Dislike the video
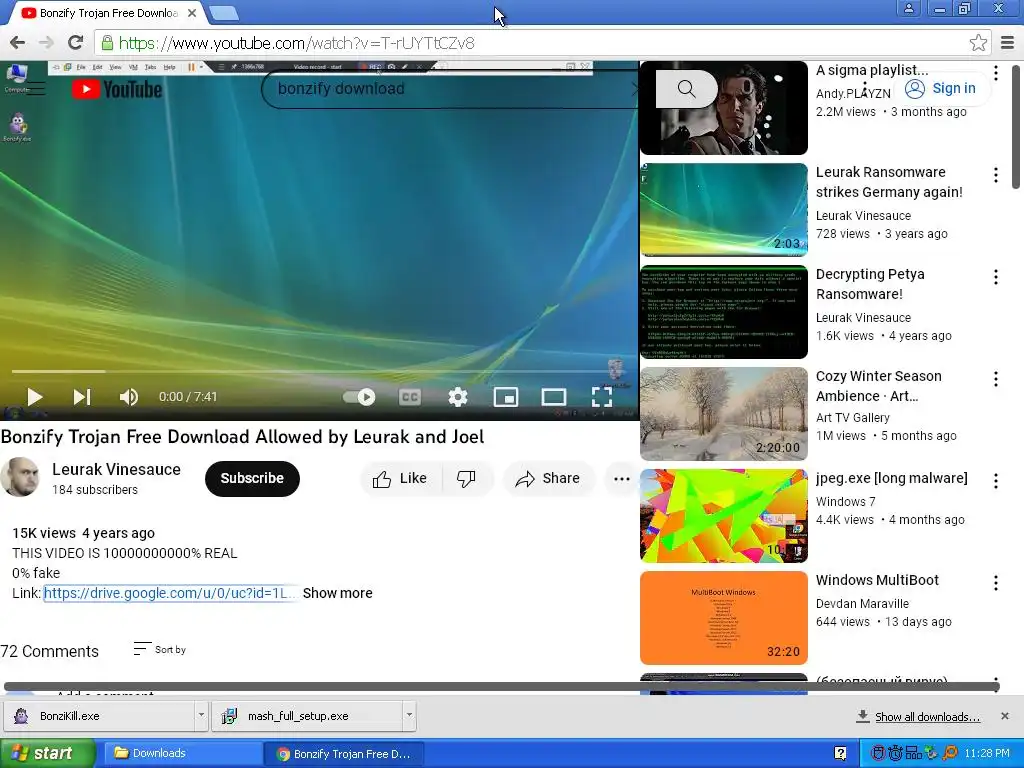1024x768 pixels. 466,479
